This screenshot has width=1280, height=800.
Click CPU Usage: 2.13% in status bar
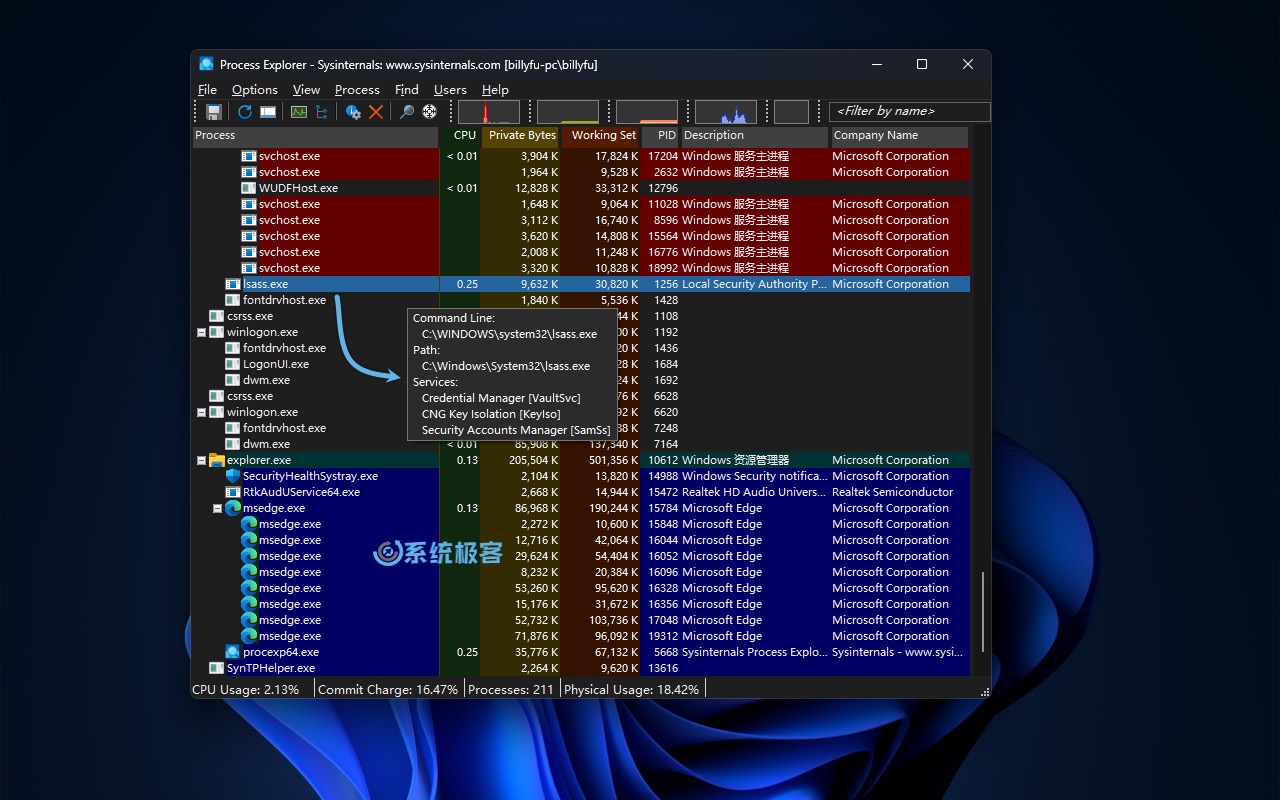pos(245,689)
